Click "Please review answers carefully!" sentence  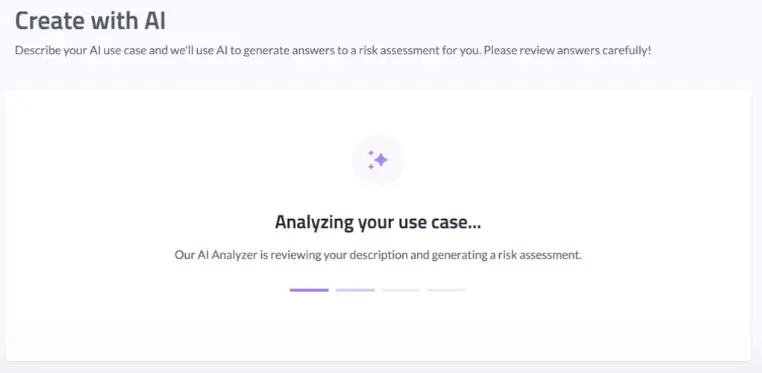pos(567,50)
